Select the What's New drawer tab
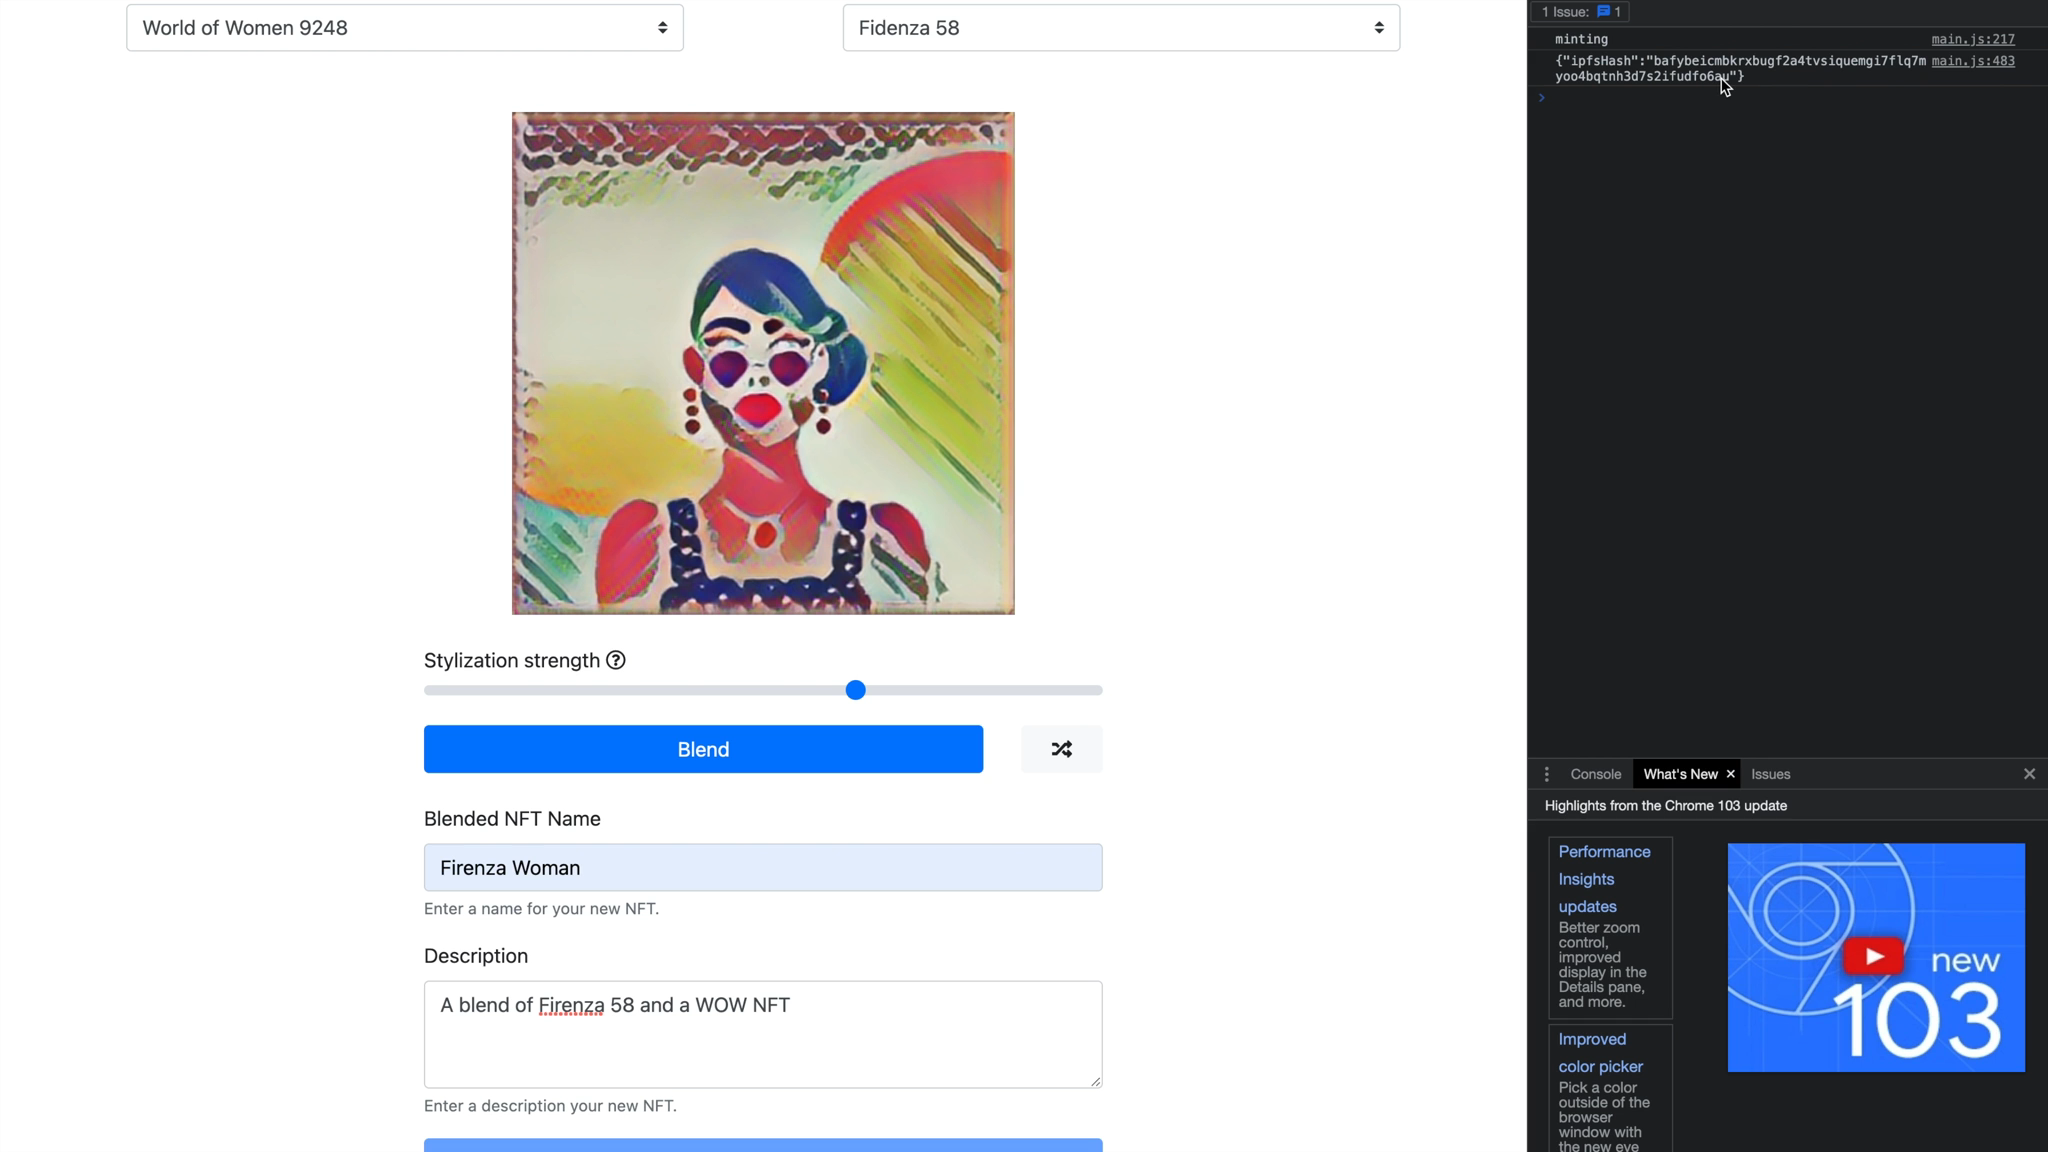The width and height of the screenshot is (2048, 1152). click(x=1680, y=774)
